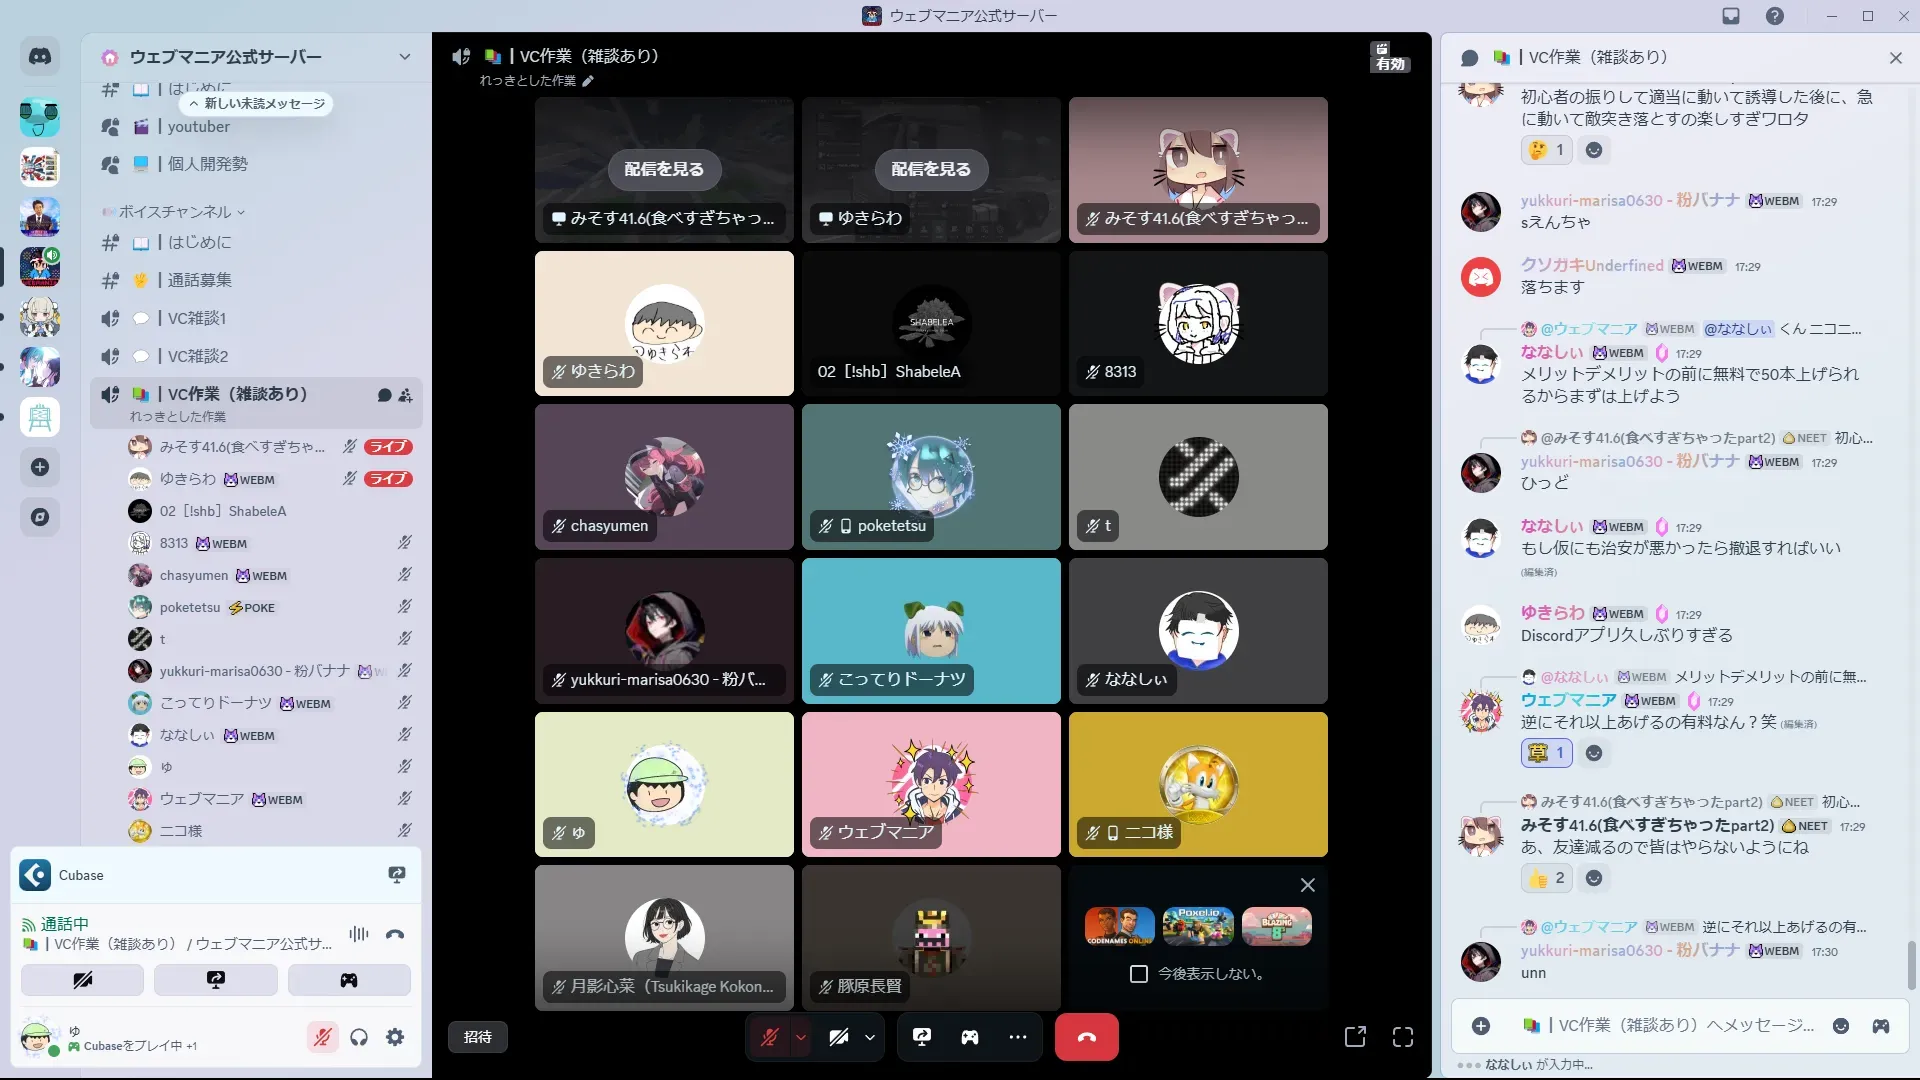1920x1080 pixels.
Task: Check the 今後表示しない checkbox
Action: 1138,974
